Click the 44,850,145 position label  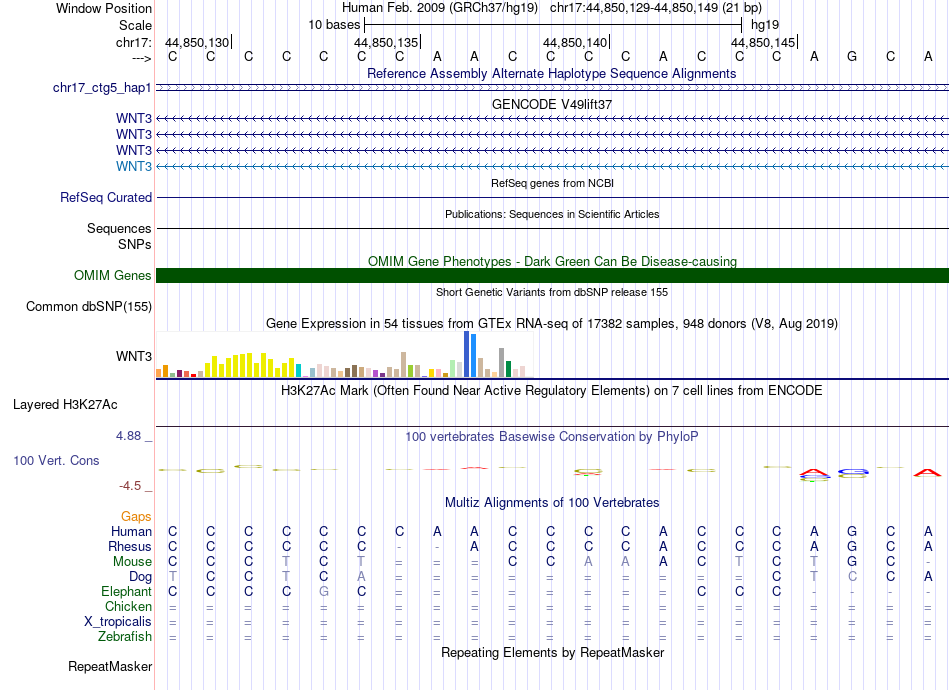click(763, 42)
